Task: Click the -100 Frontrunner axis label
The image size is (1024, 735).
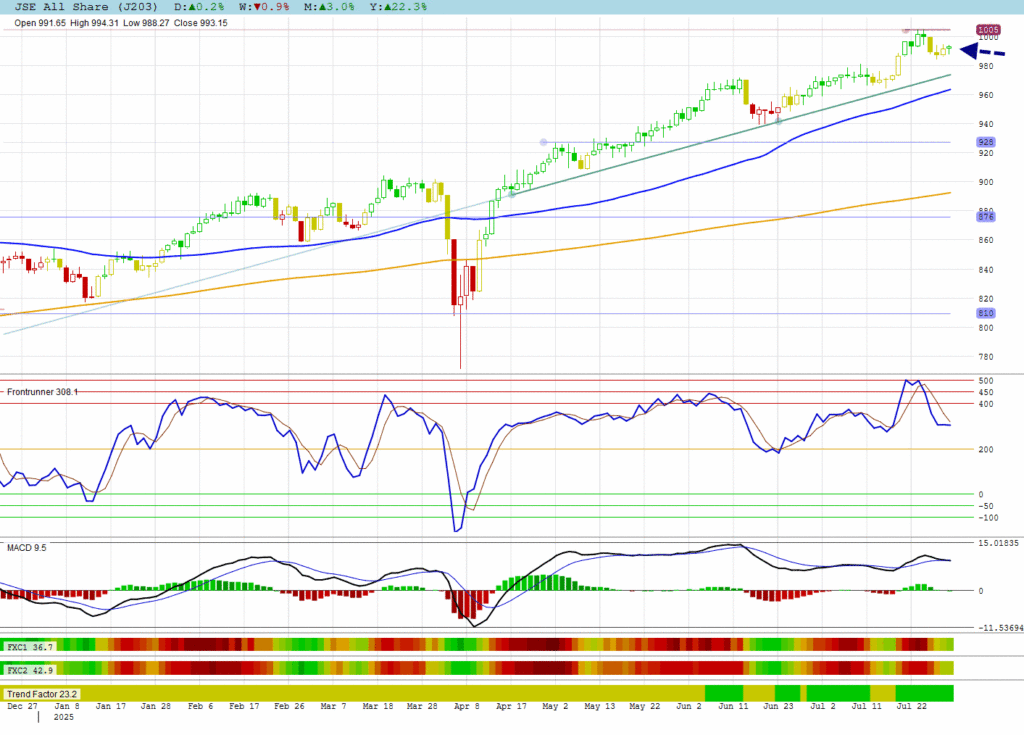Action: 988,518
